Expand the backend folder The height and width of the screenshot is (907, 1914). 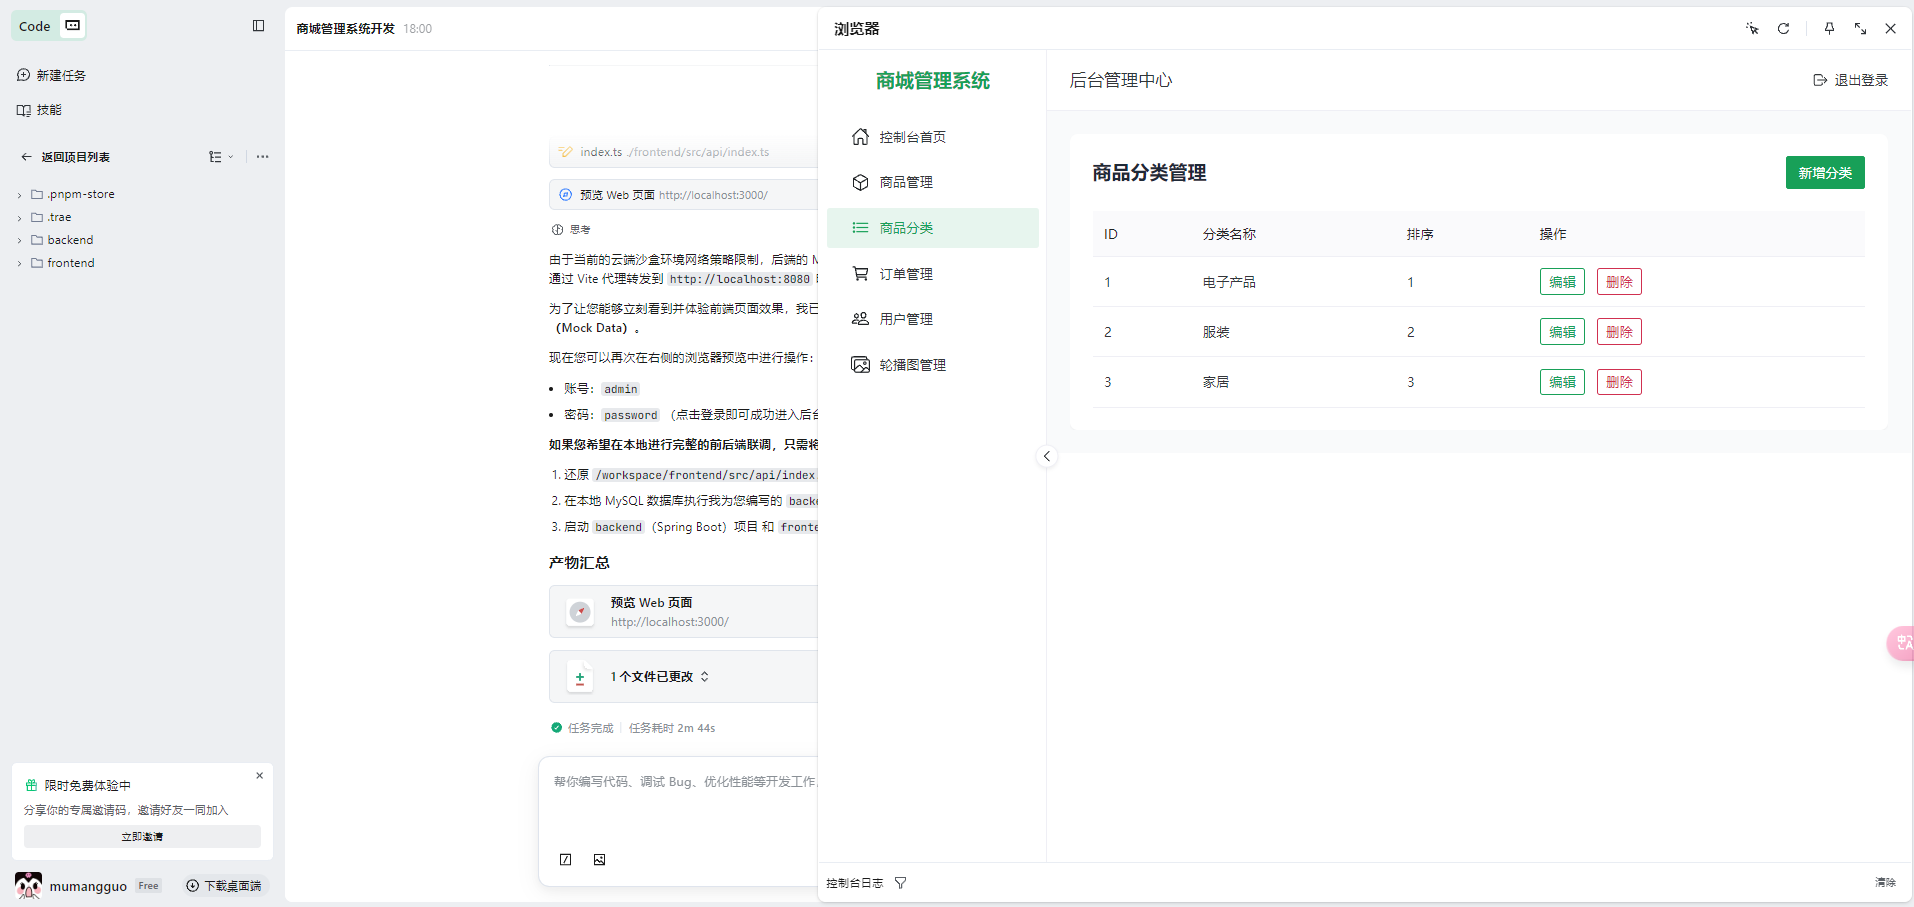(x=69, y=240)
